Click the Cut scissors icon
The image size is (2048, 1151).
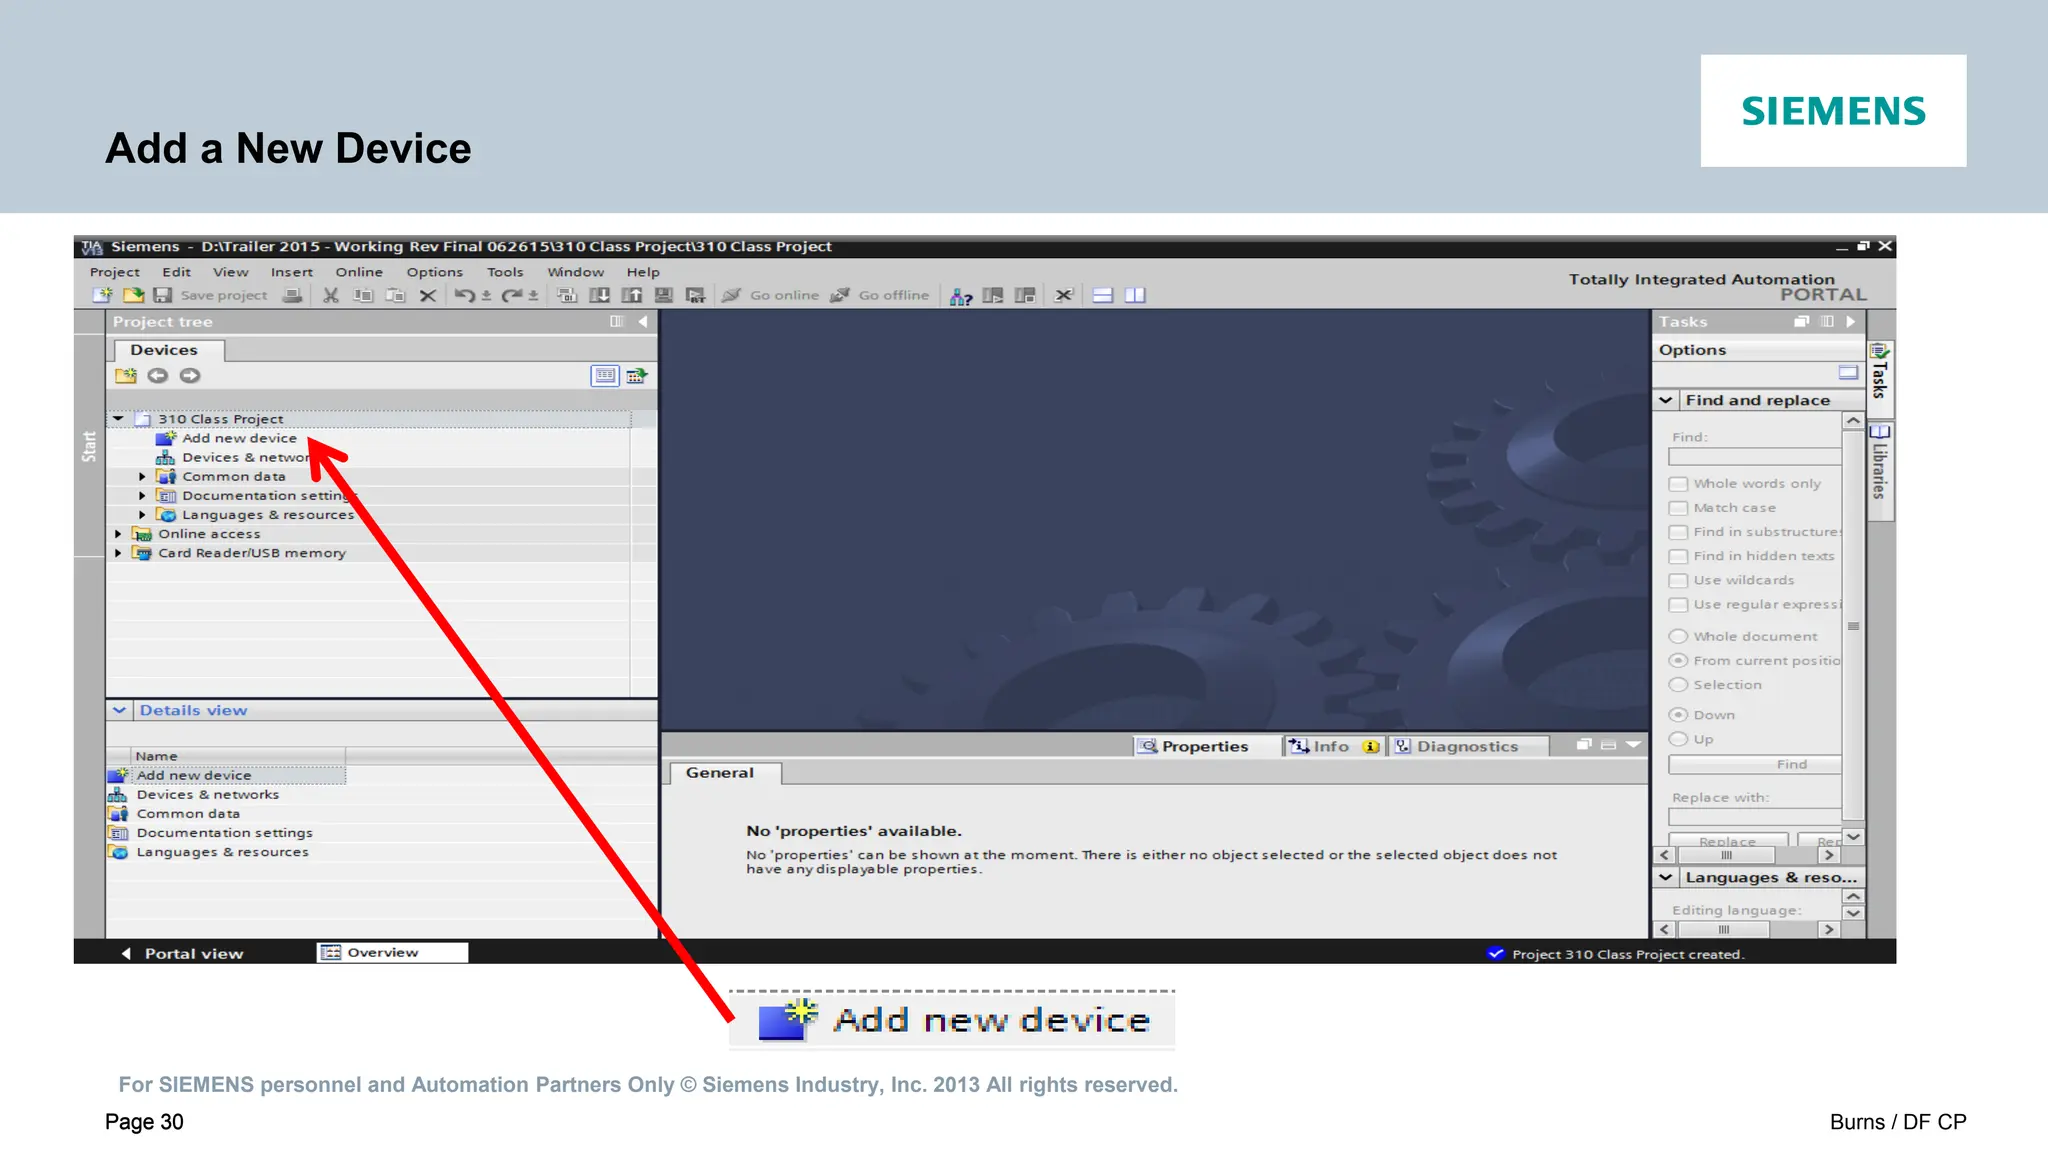[x=330, y=295]
